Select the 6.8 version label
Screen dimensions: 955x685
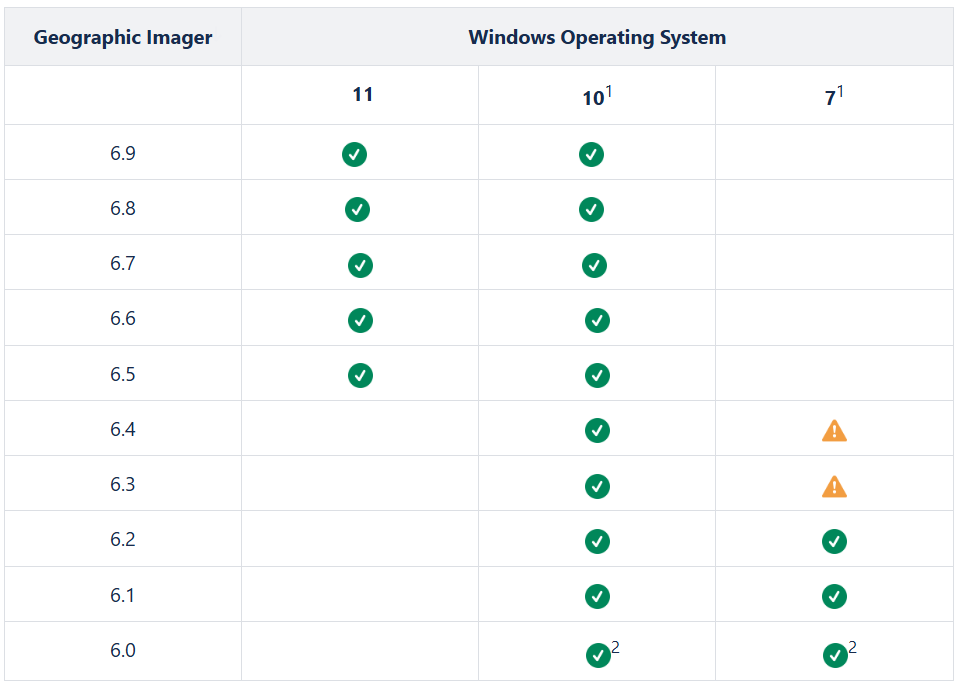(123, 209)
